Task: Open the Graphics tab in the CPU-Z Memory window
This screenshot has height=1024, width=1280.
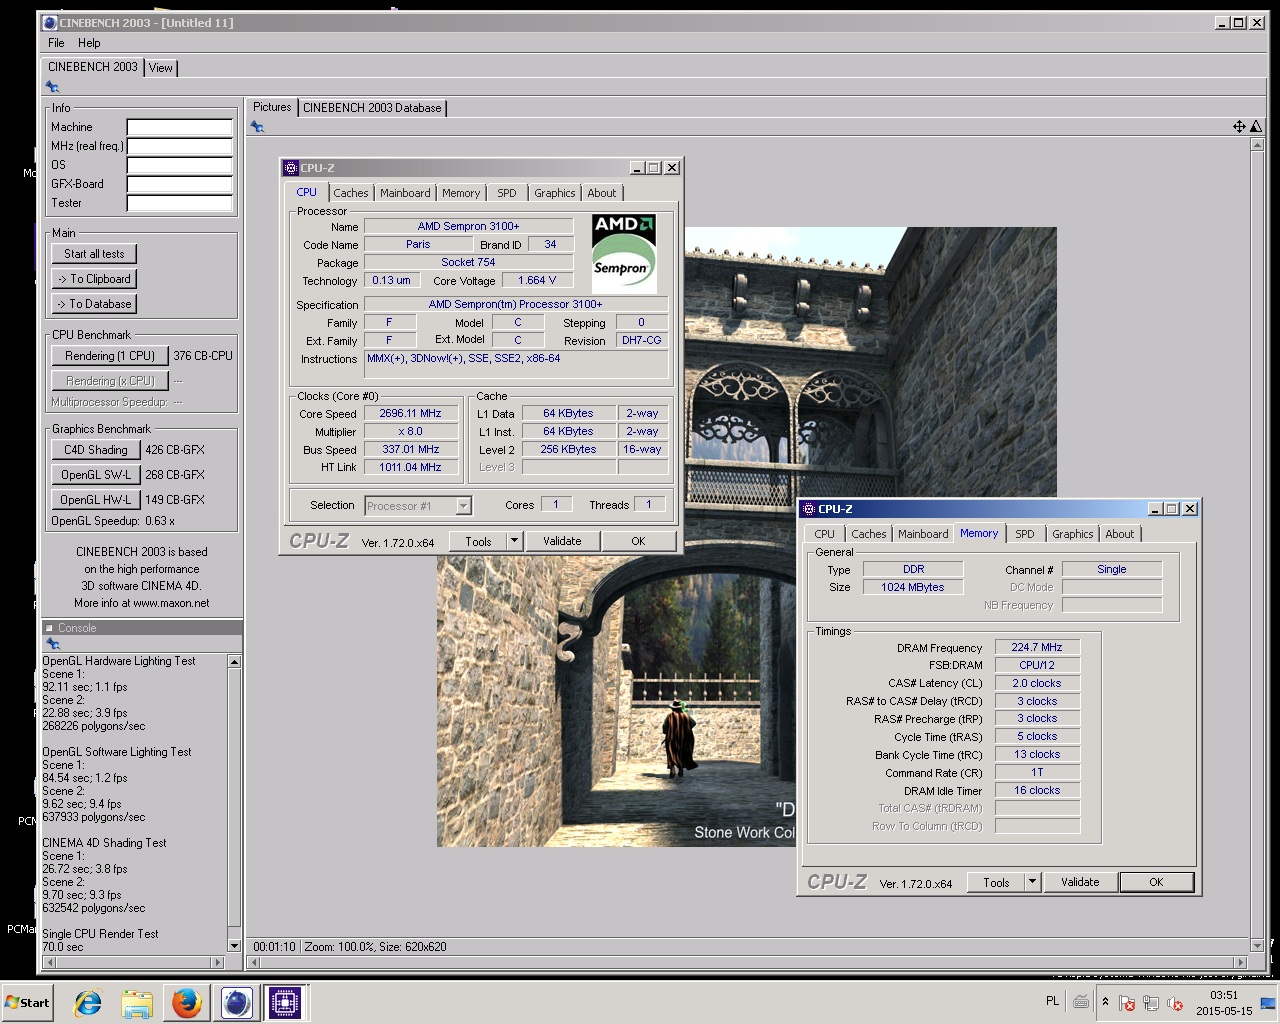Action: pyautogui.click(x=1073, y=534)
